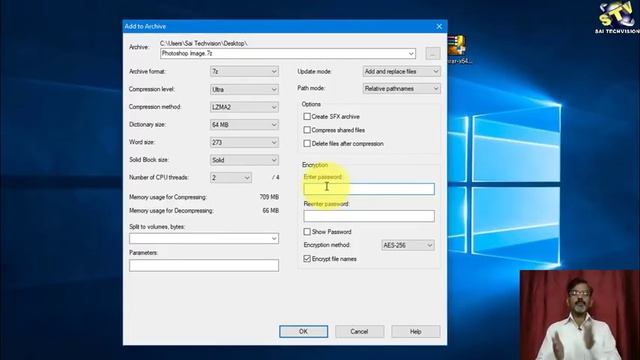The image size is (640, 360).
Task: Expand the archive name dropdown arrow
Action: coord(411,53)
